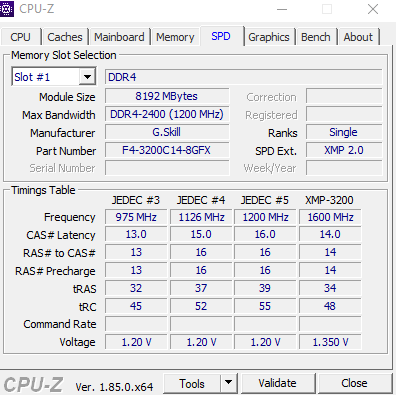Minimize the CPU-Z window

click(282, 9)
